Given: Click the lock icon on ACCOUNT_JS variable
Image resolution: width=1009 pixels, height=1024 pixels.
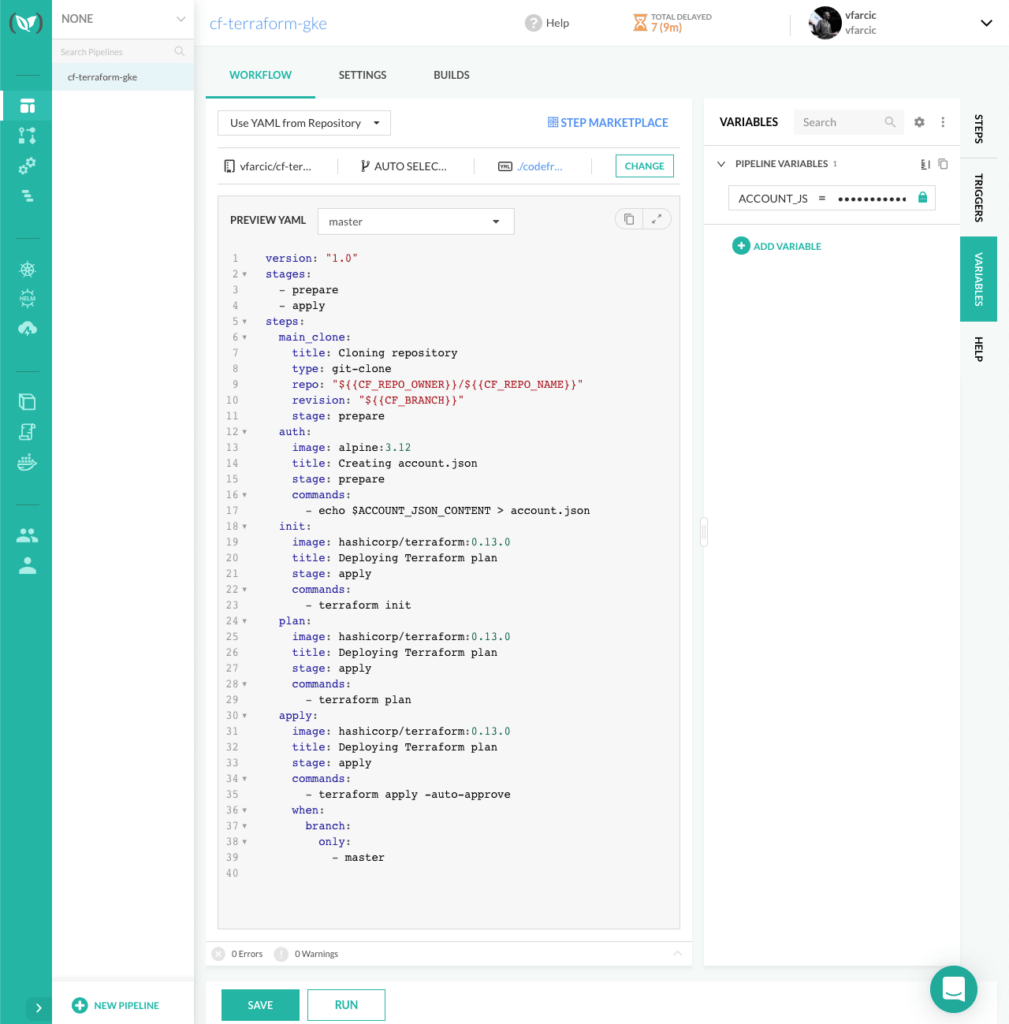Looking at the screenshot, I should pyautogui.click(x=922, y=198).
